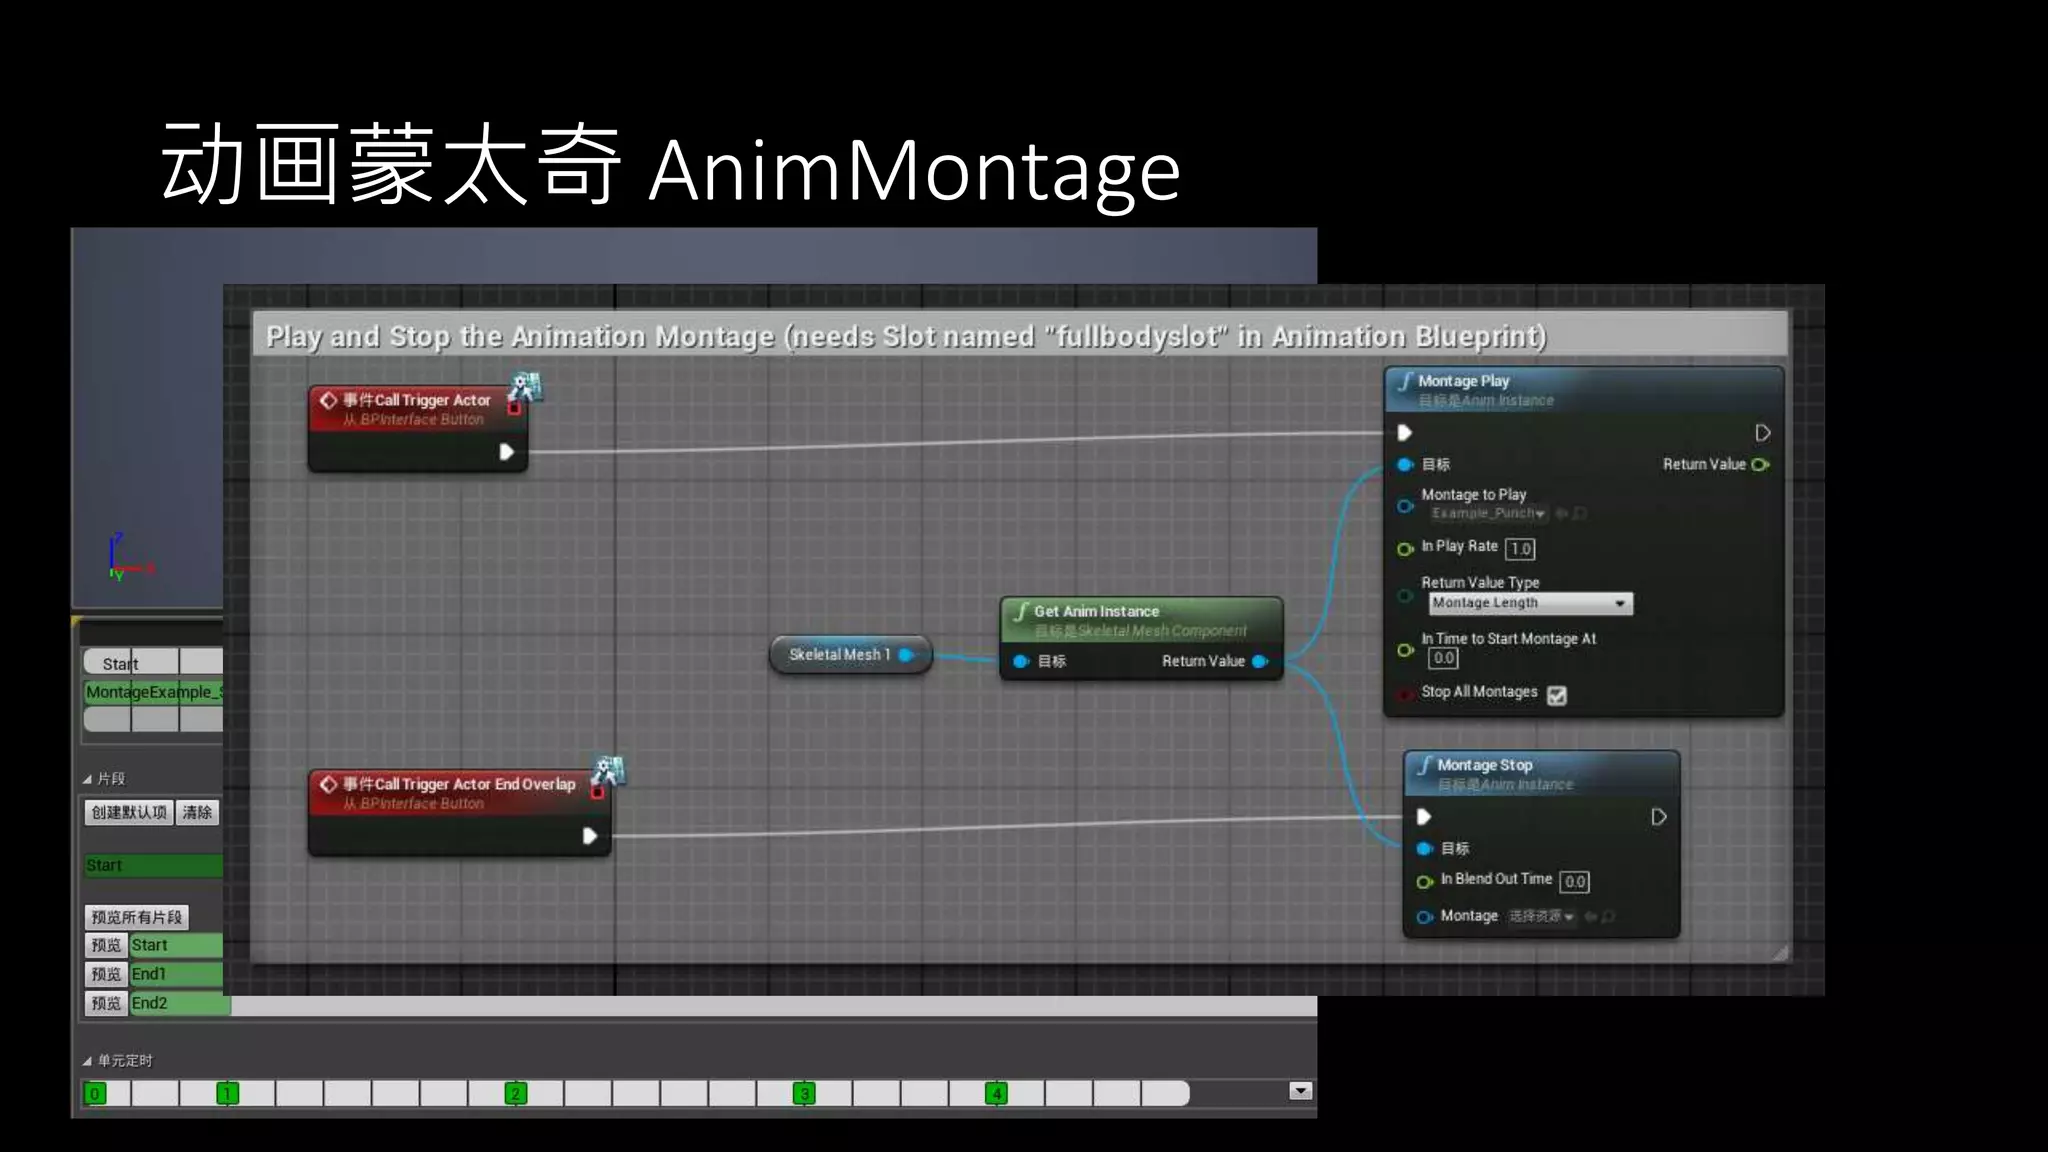2048x1152 pixels.
Task: Click 预览 button for End2 section
Action: [106, 1003]
